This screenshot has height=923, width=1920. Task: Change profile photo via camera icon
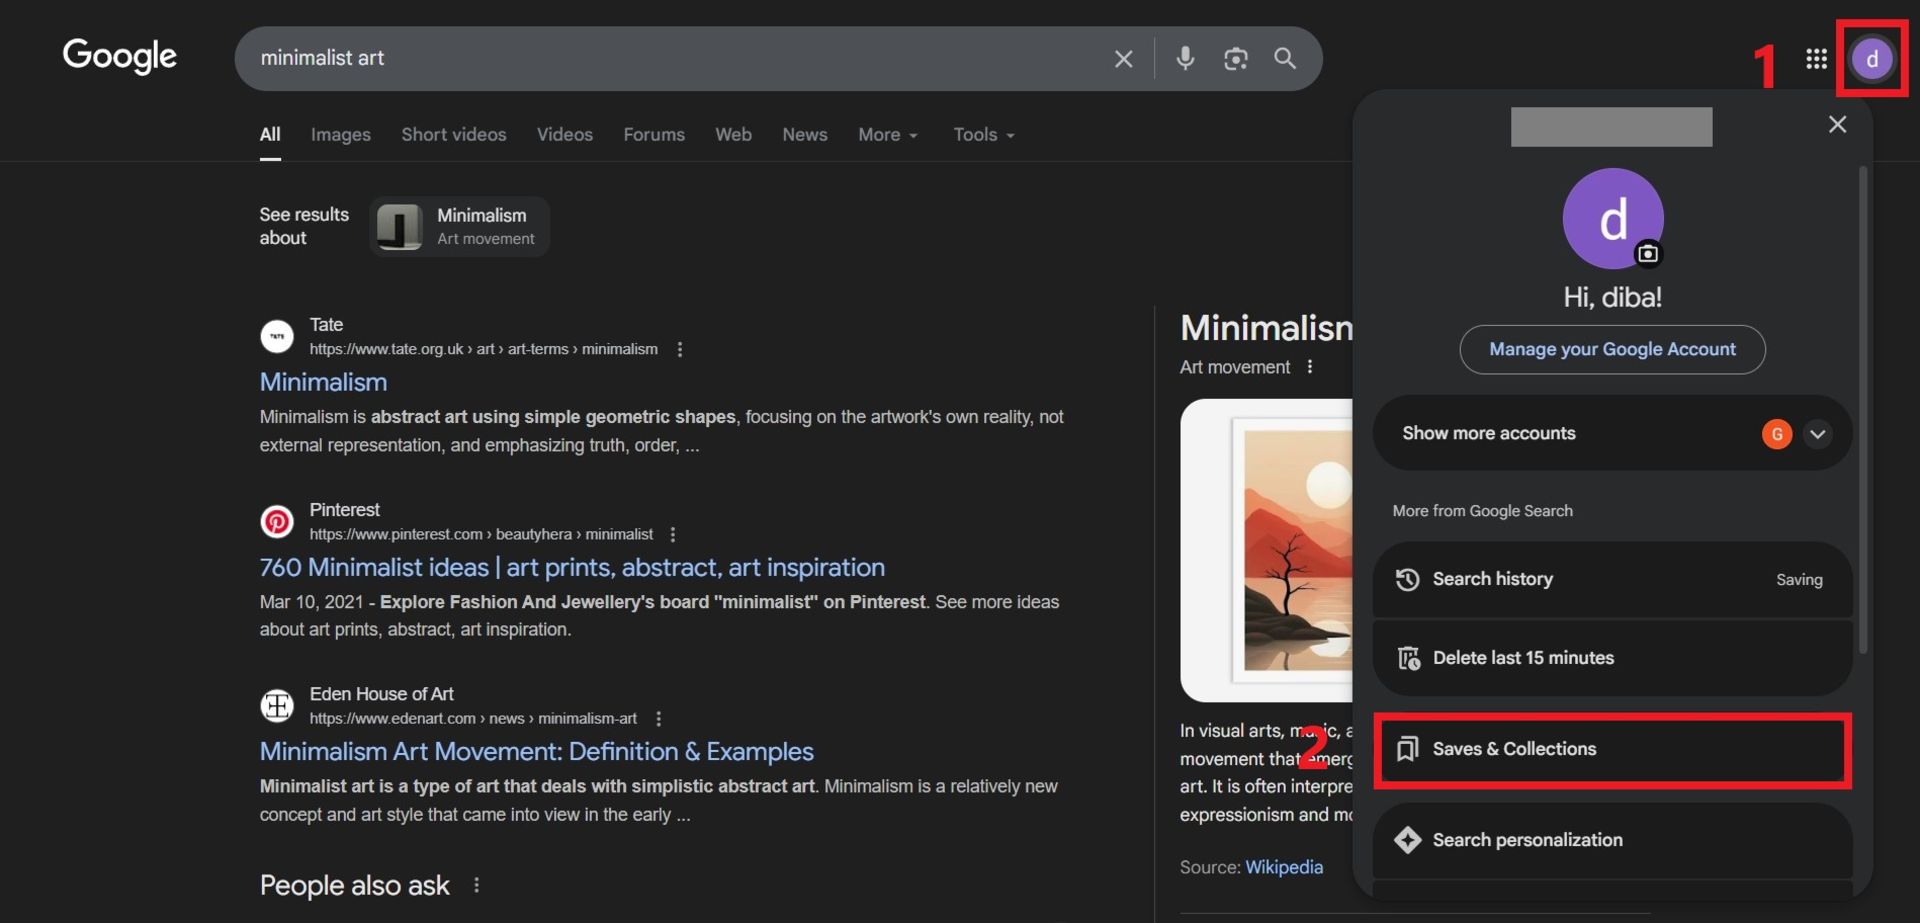click(1647, 254)
